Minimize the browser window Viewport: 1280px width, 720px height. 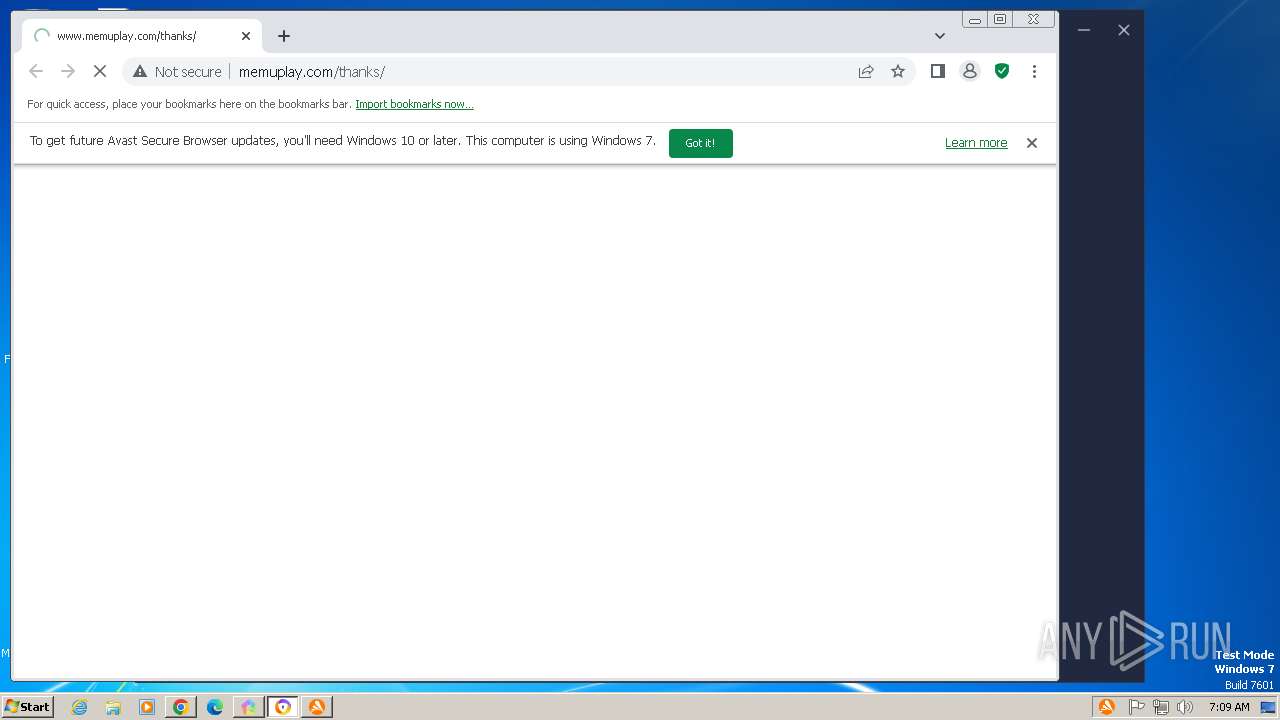[x=975, y=19]
